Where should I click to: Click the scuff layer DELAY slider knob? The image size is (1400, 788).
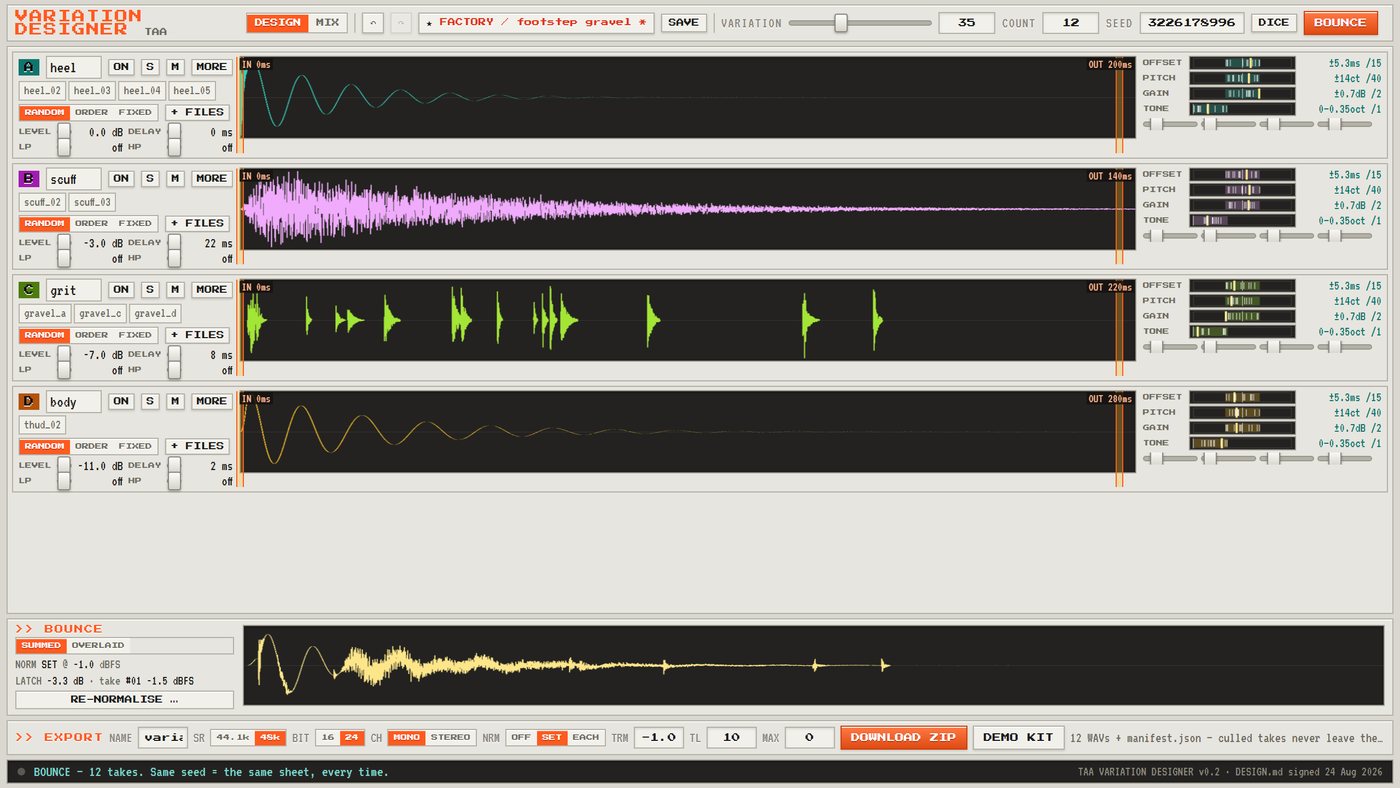click(174, 243)
